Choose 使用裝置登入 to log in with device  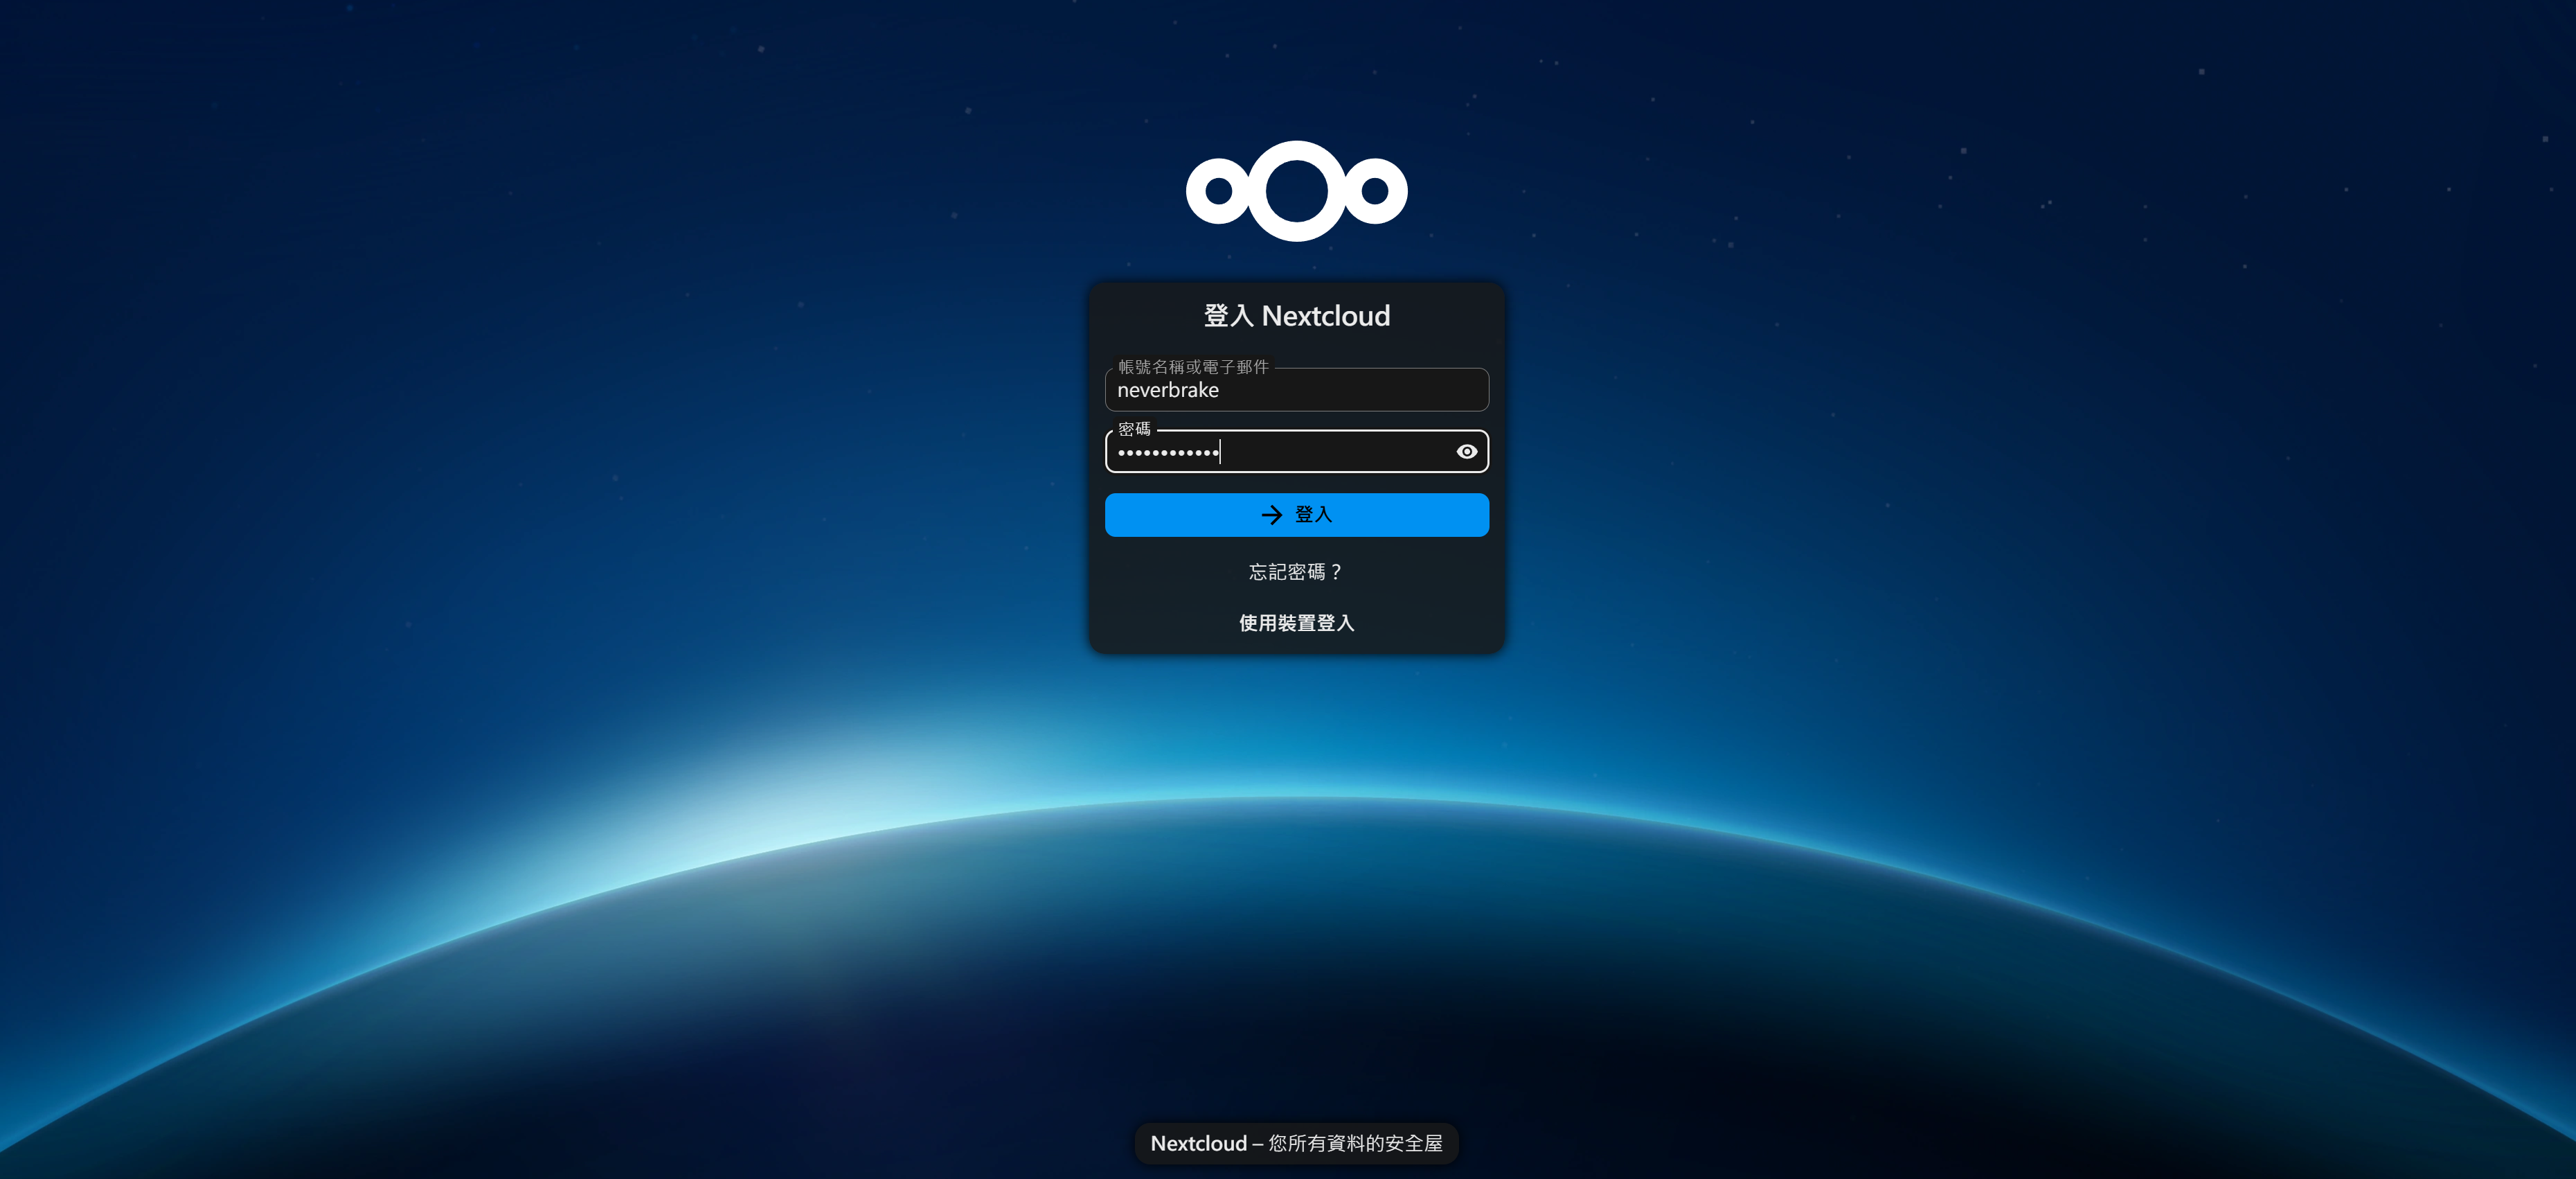pyautogui.click(x=1296, y=623)
